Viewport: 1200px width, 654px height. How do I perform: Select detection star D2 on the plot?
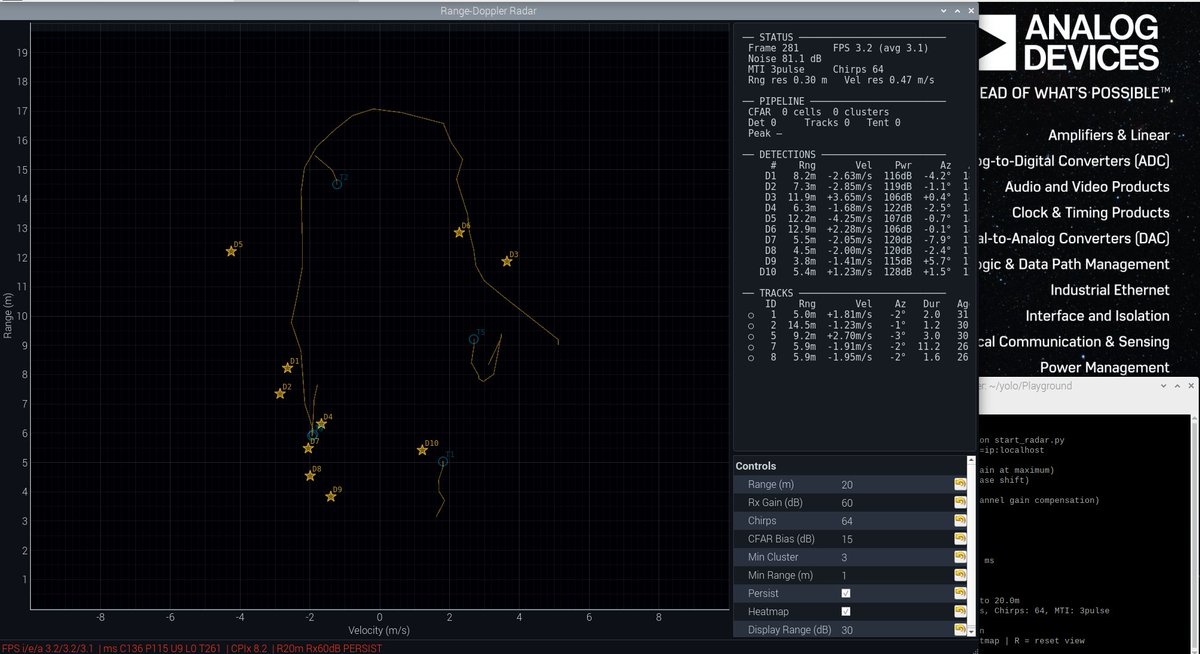[280, 393]
